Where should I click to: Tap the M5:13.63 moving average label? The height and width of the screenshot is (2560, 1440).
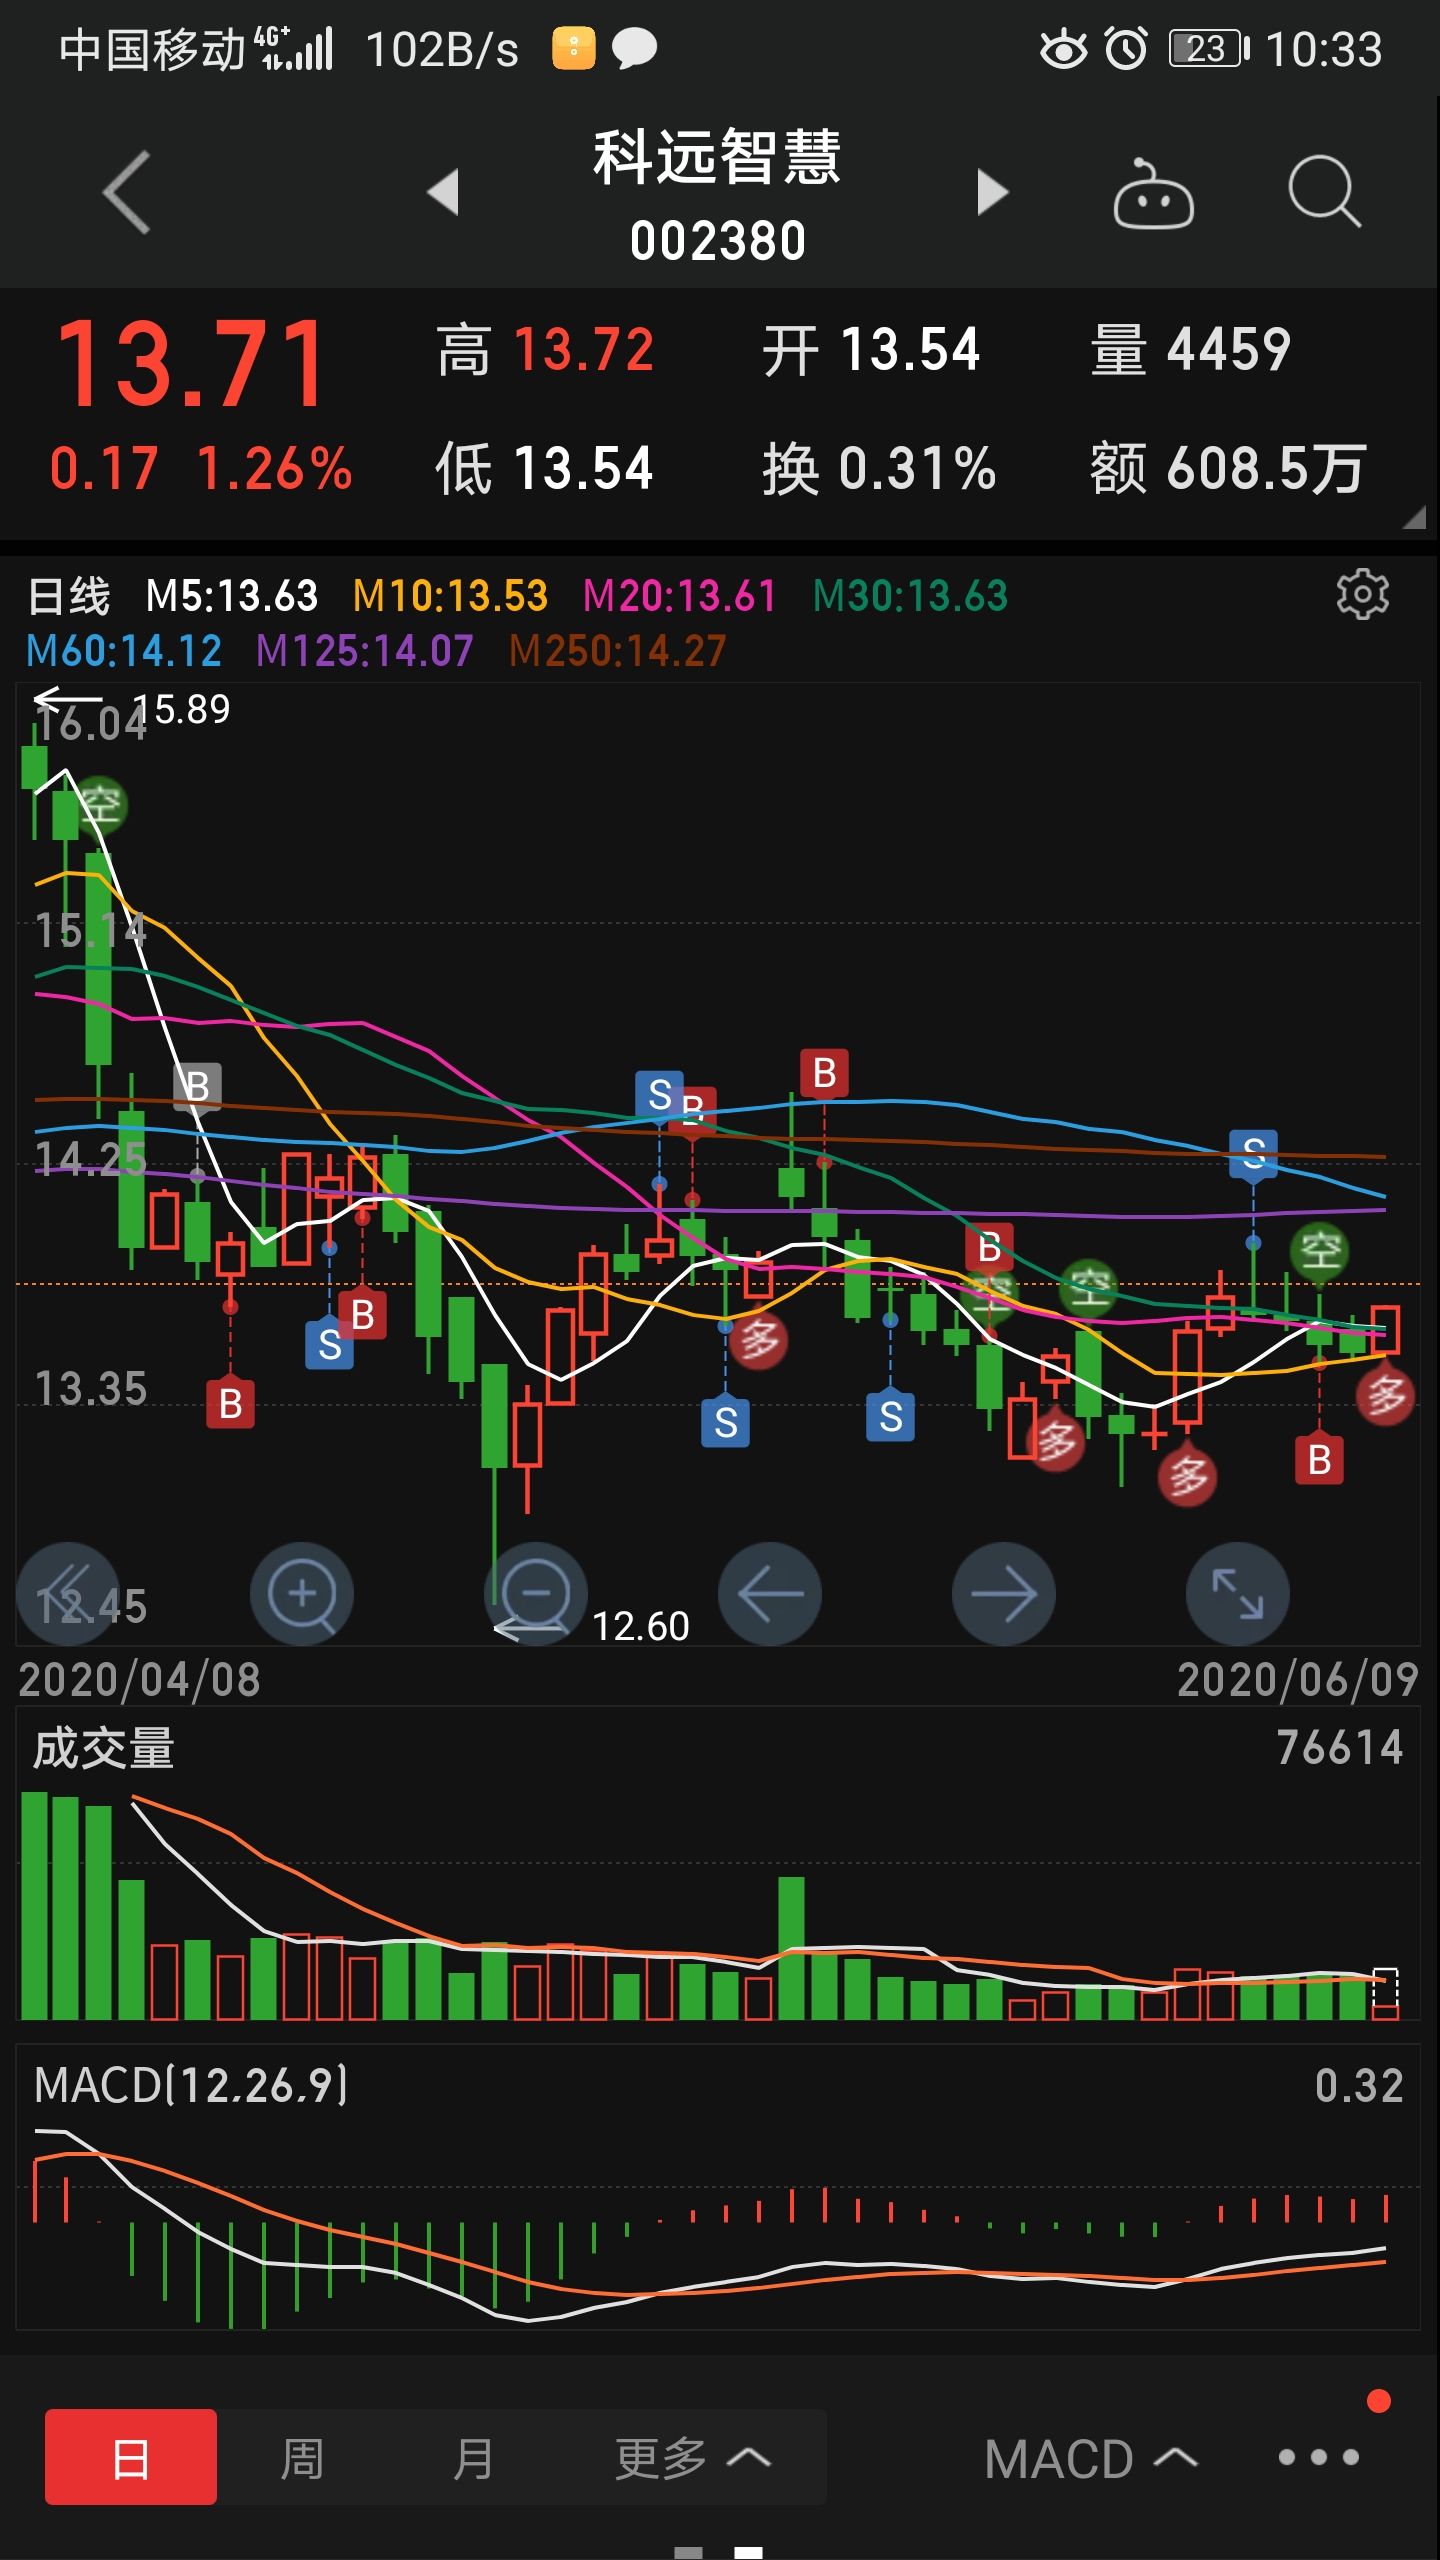click(x=232, y=597)
